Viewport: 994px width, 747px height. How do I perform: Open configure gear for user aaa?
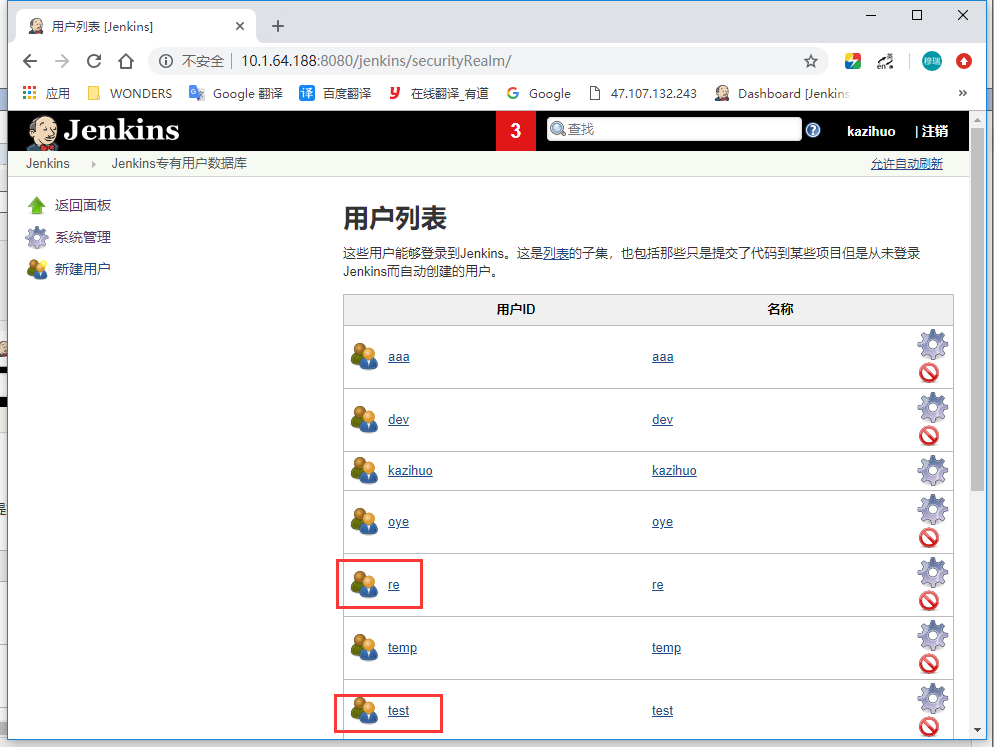tap(932, 344)
